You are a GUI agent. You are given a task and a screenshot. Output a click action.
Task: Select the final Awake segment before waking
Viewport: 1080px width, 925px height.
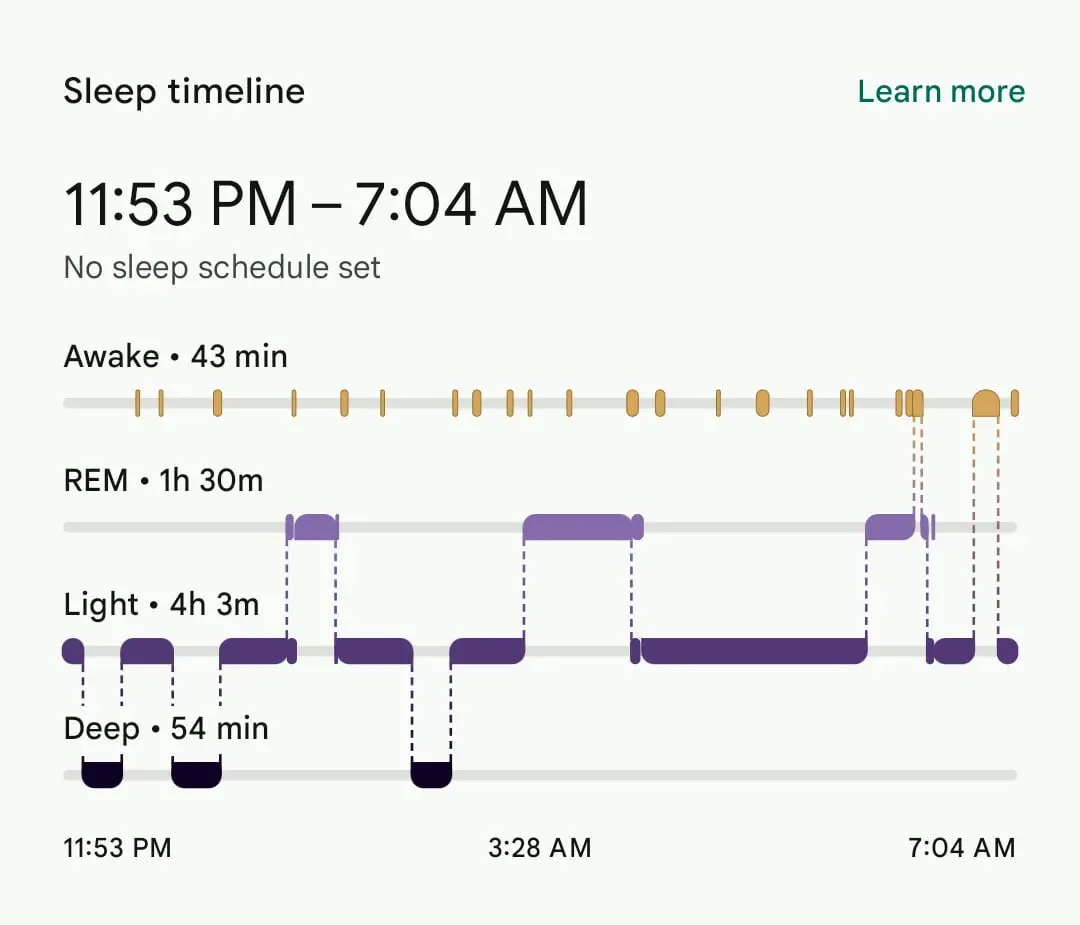coord(986,400)
